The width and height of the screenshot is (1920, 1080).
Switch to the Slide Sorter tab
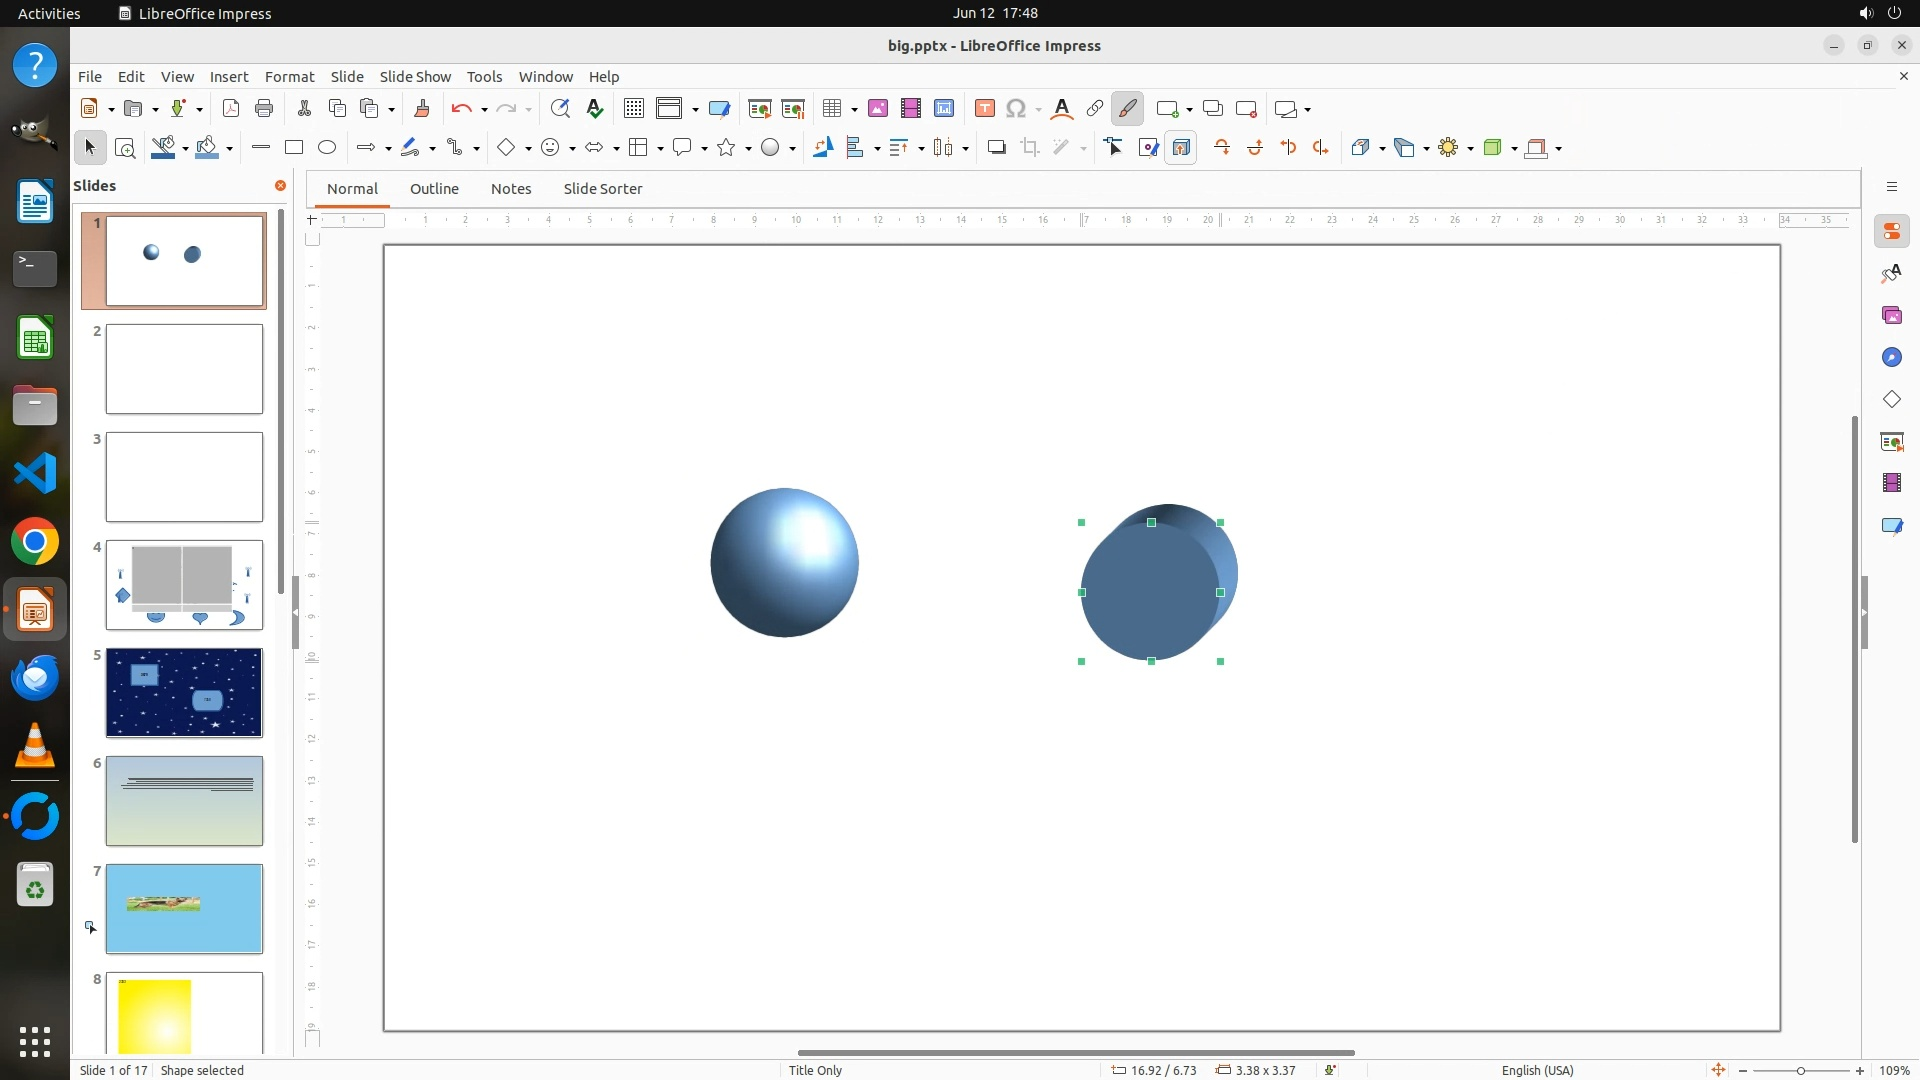[x=602, y=189]
